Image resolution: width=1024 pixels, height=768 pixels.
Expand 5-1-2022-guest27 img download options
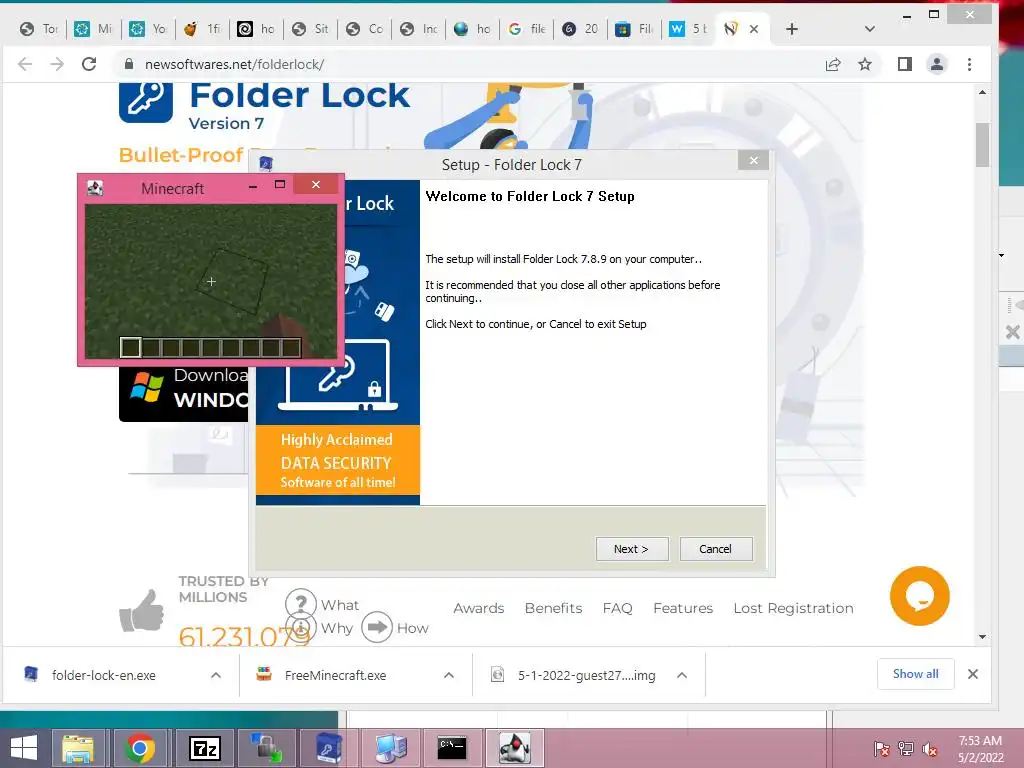682,675
